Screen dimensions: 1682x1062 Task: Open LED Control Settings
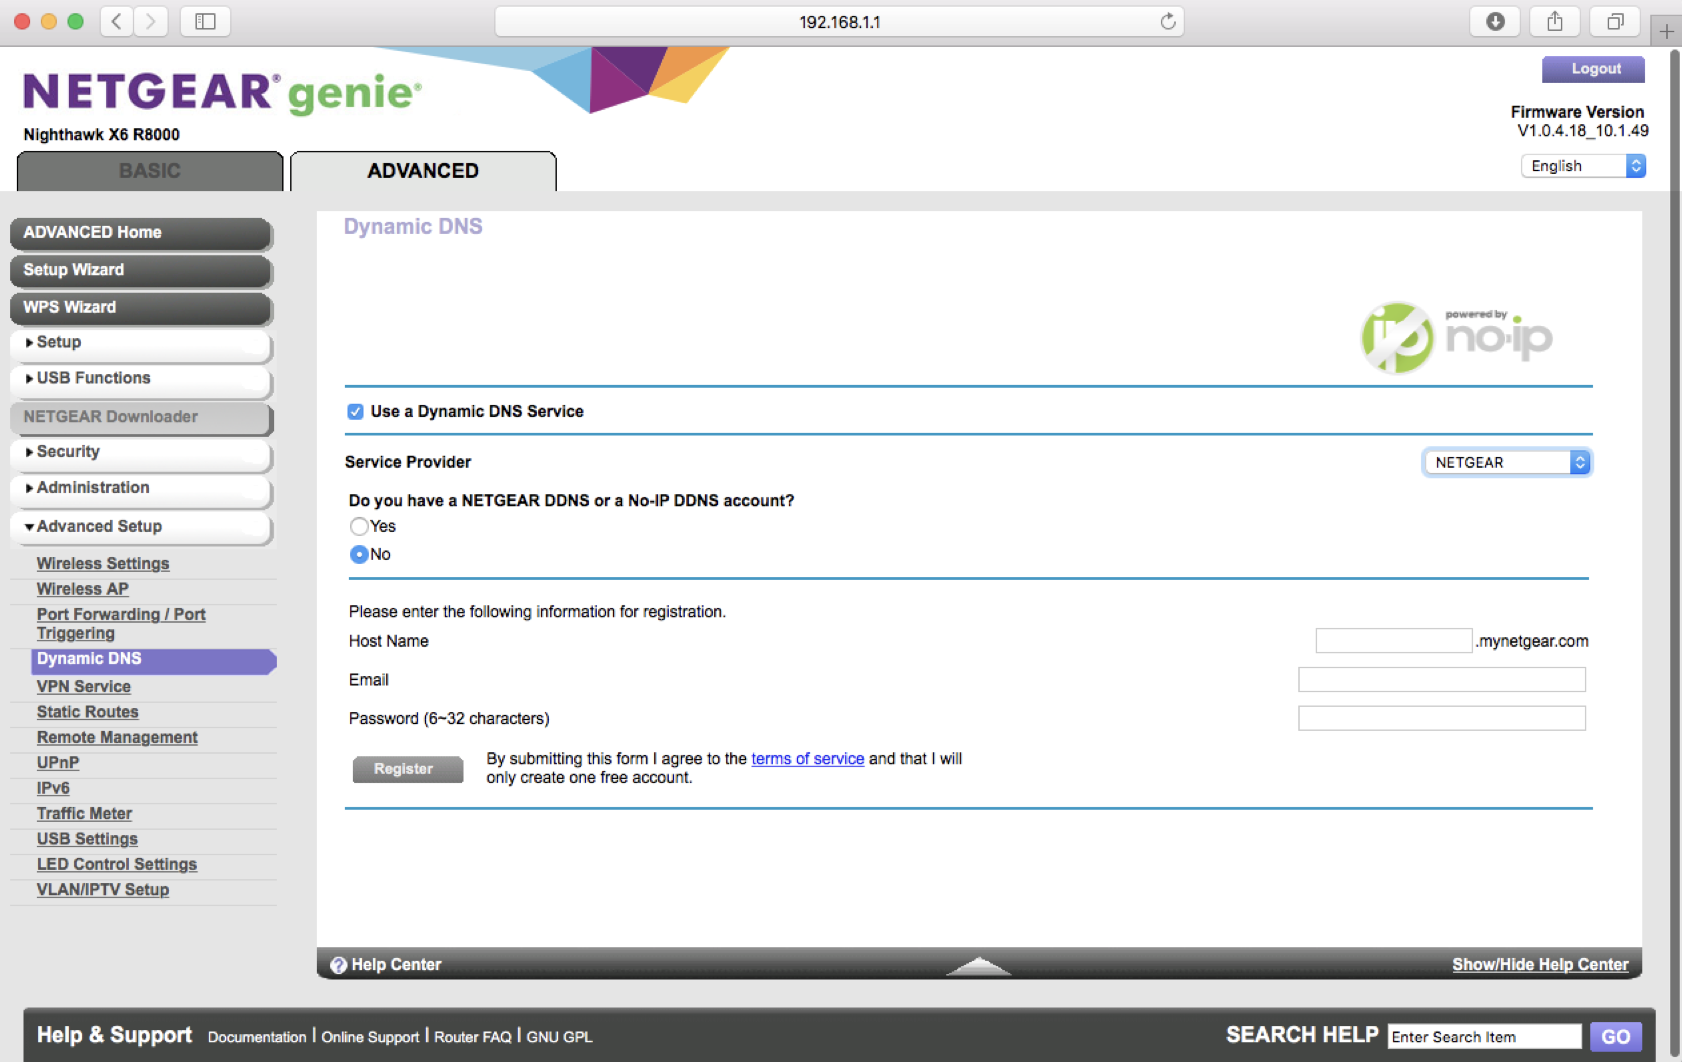pyautogui.click(x=117, y=865)
